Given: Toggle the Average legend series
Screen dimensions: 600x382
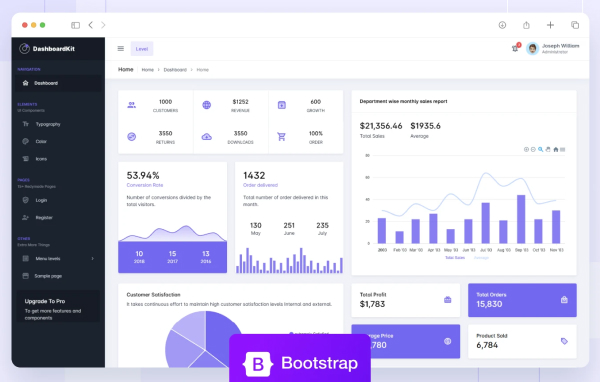Looking at the screenshot, I should coord(481,258).
